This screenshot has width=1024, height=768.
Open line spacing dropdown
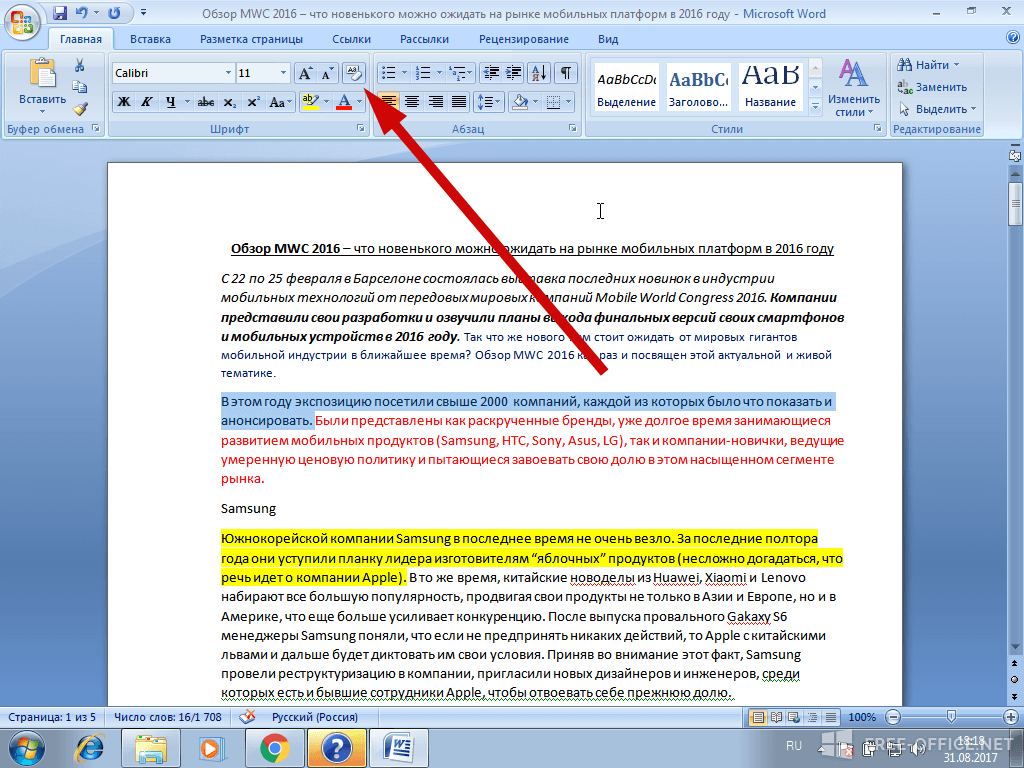[x=488, y=102]
